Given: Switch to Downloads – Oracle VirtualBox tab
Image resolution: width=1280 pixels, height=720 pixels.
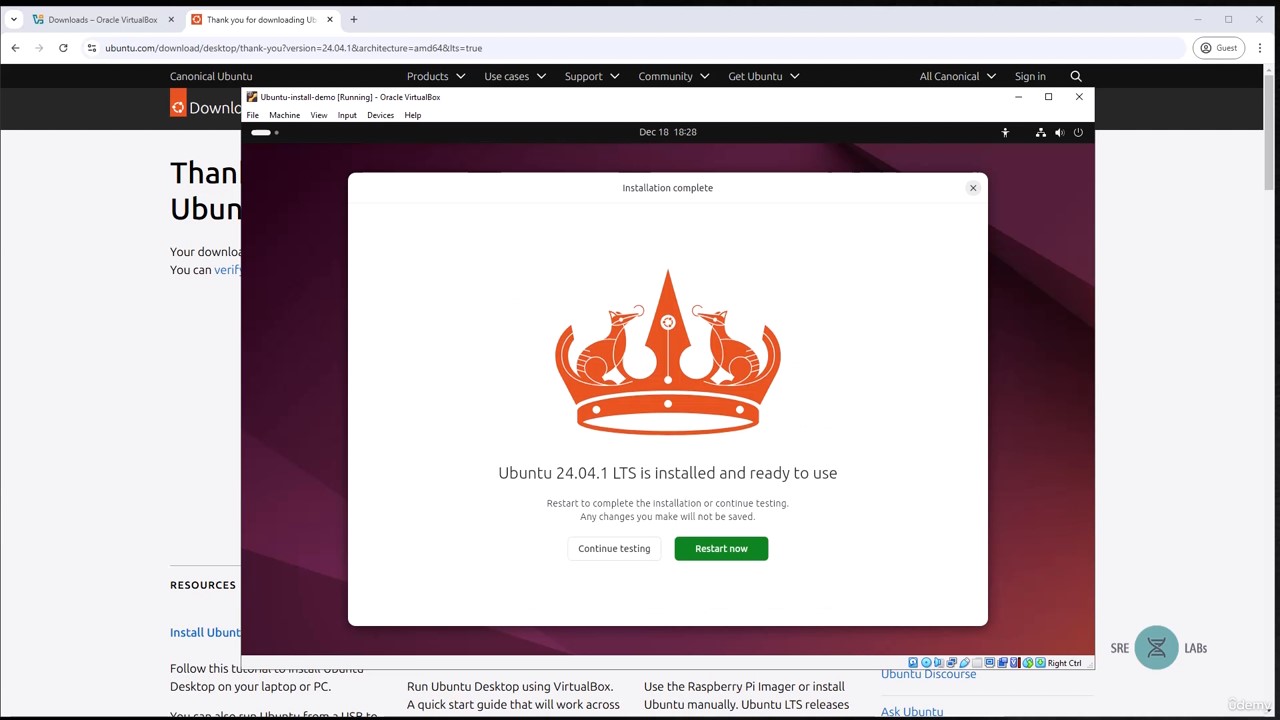Looking at the screenshot, I should click(102, 19).
